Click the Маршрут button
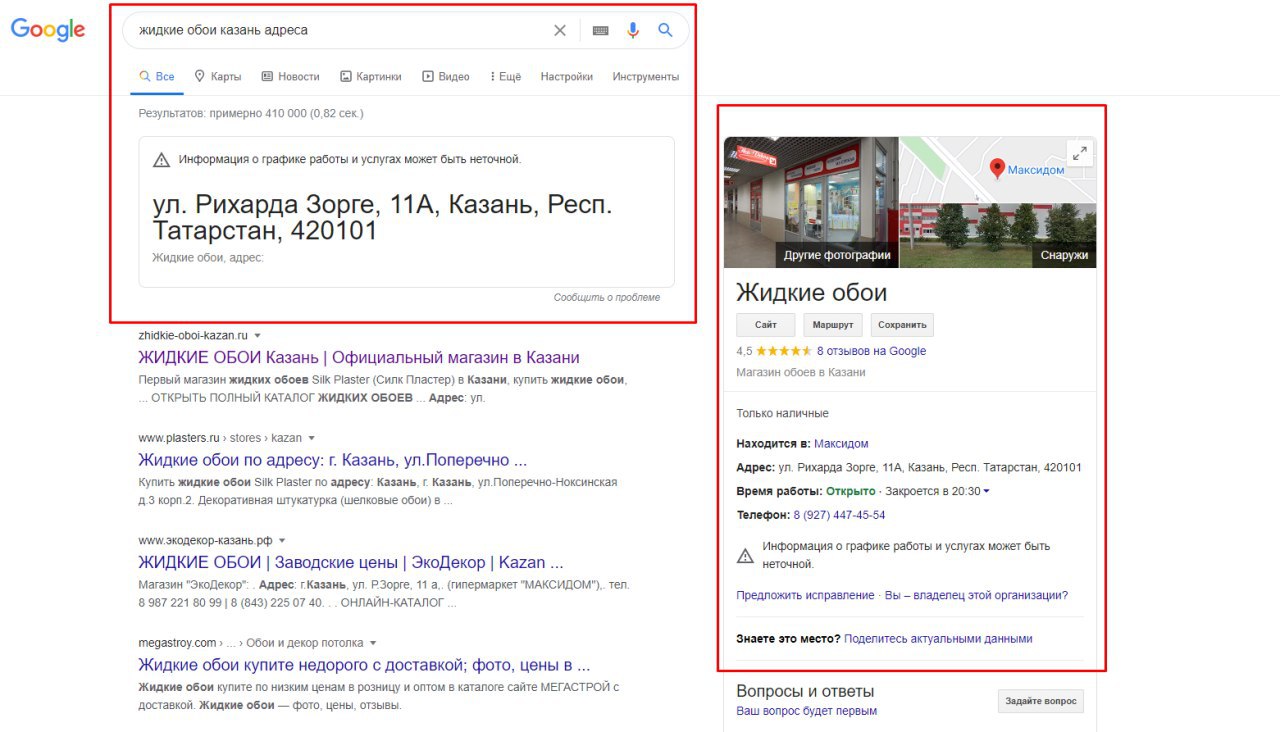The image size is (1280, 732). tap(833, 325)
